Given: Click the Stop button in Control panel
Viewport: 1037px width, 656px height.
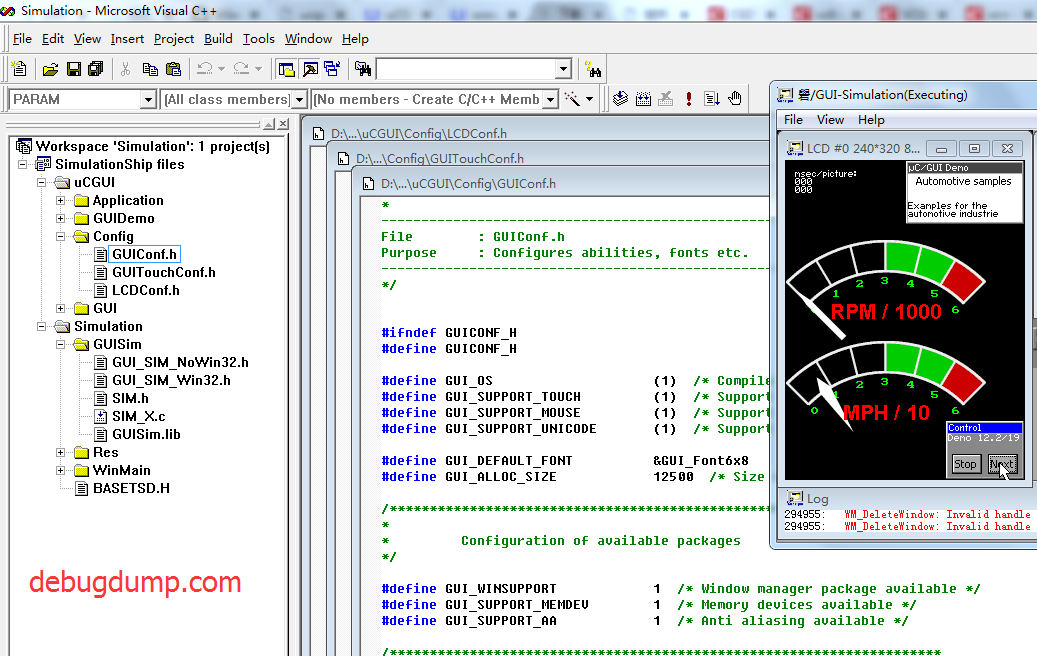Looking at the screenshot, I should 965,464.
